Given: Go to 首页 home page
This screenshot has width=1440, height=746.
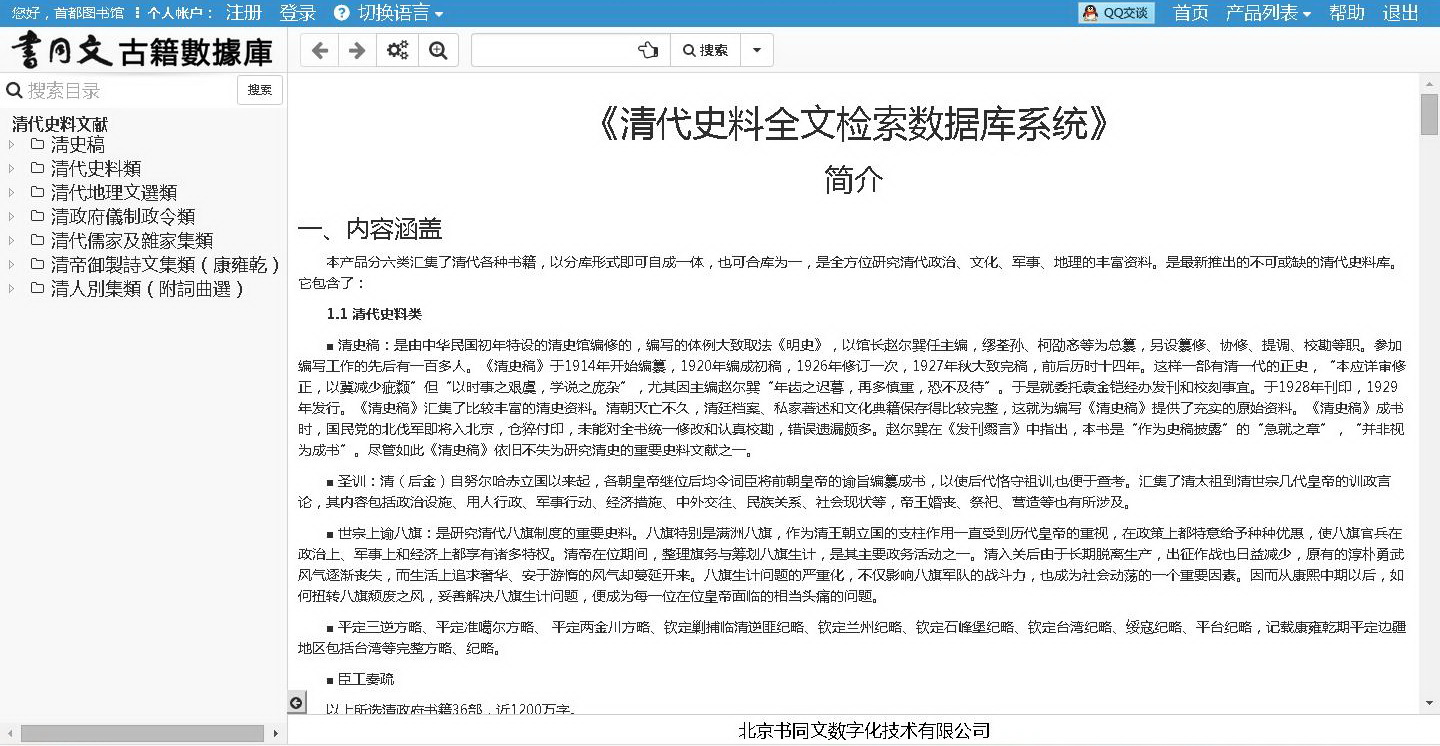Looking at the screenshot, I should 1190,13.
